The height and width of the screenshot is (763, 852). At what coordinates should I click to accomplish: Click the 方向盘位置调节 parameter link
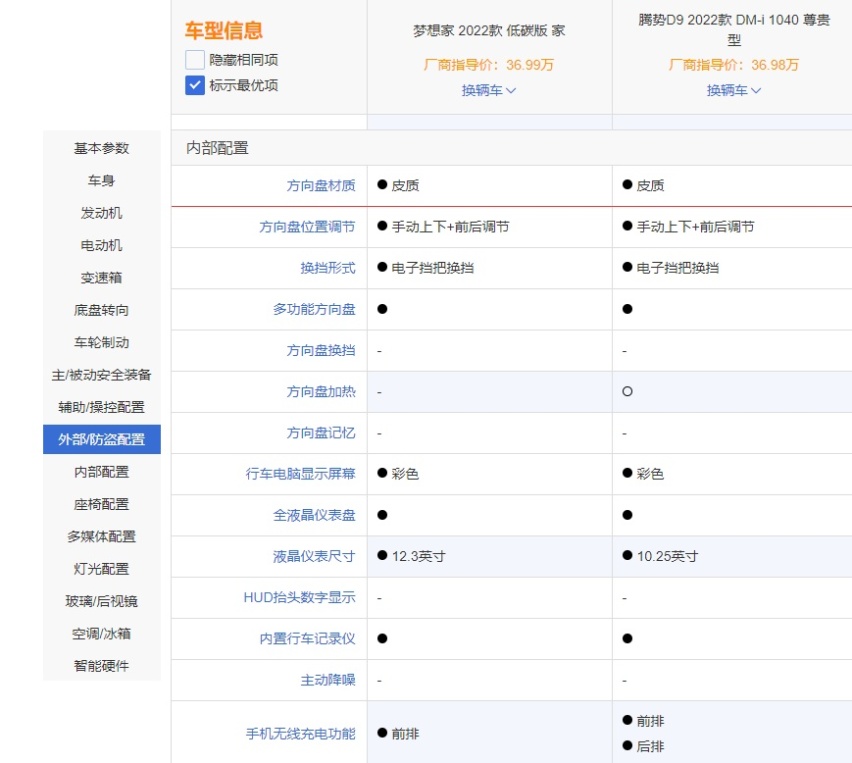pyautogui.click(x=307, y=227)
